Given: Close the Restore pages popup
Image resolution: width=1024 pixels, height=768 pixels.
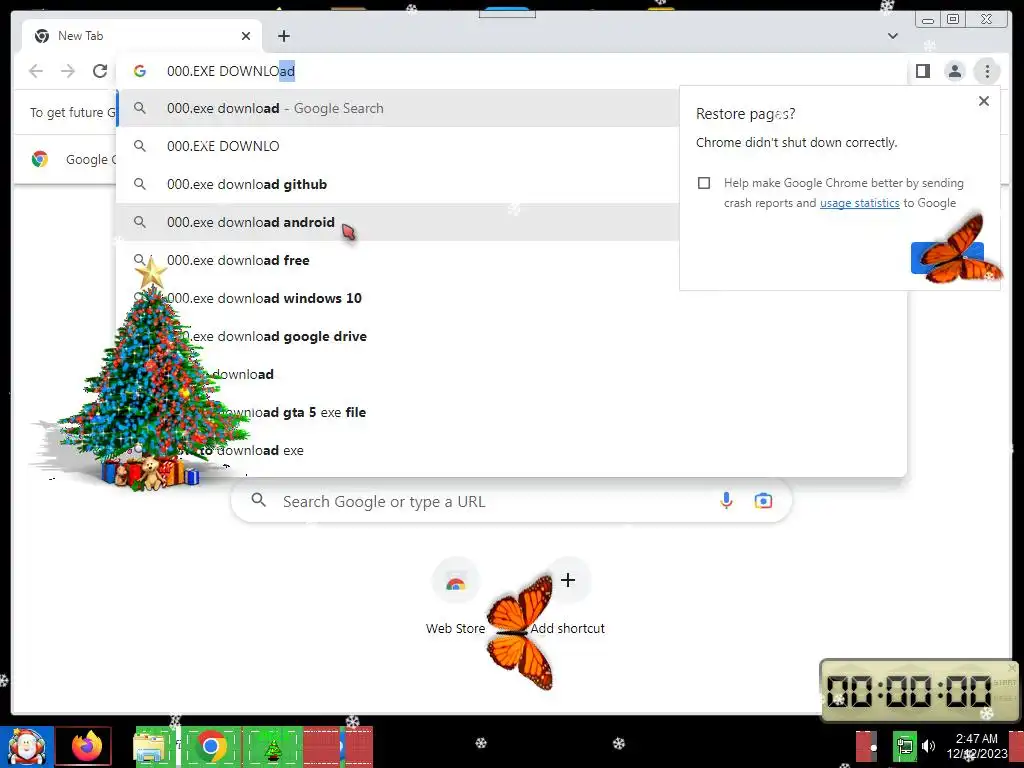Looking at the screenshot, I should tap(984, 101).
